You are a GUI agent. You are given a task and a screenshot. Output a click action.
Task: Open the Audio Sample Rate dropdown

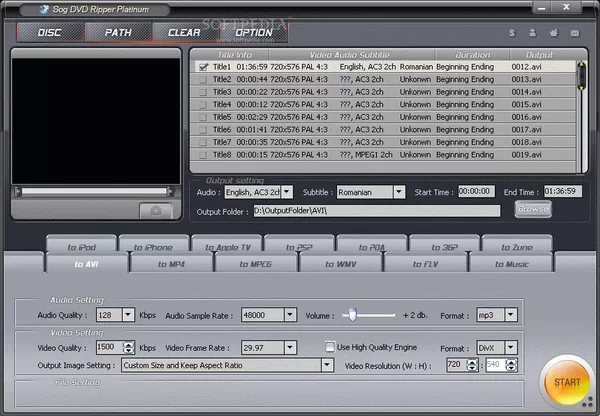[x=290, y=315]
